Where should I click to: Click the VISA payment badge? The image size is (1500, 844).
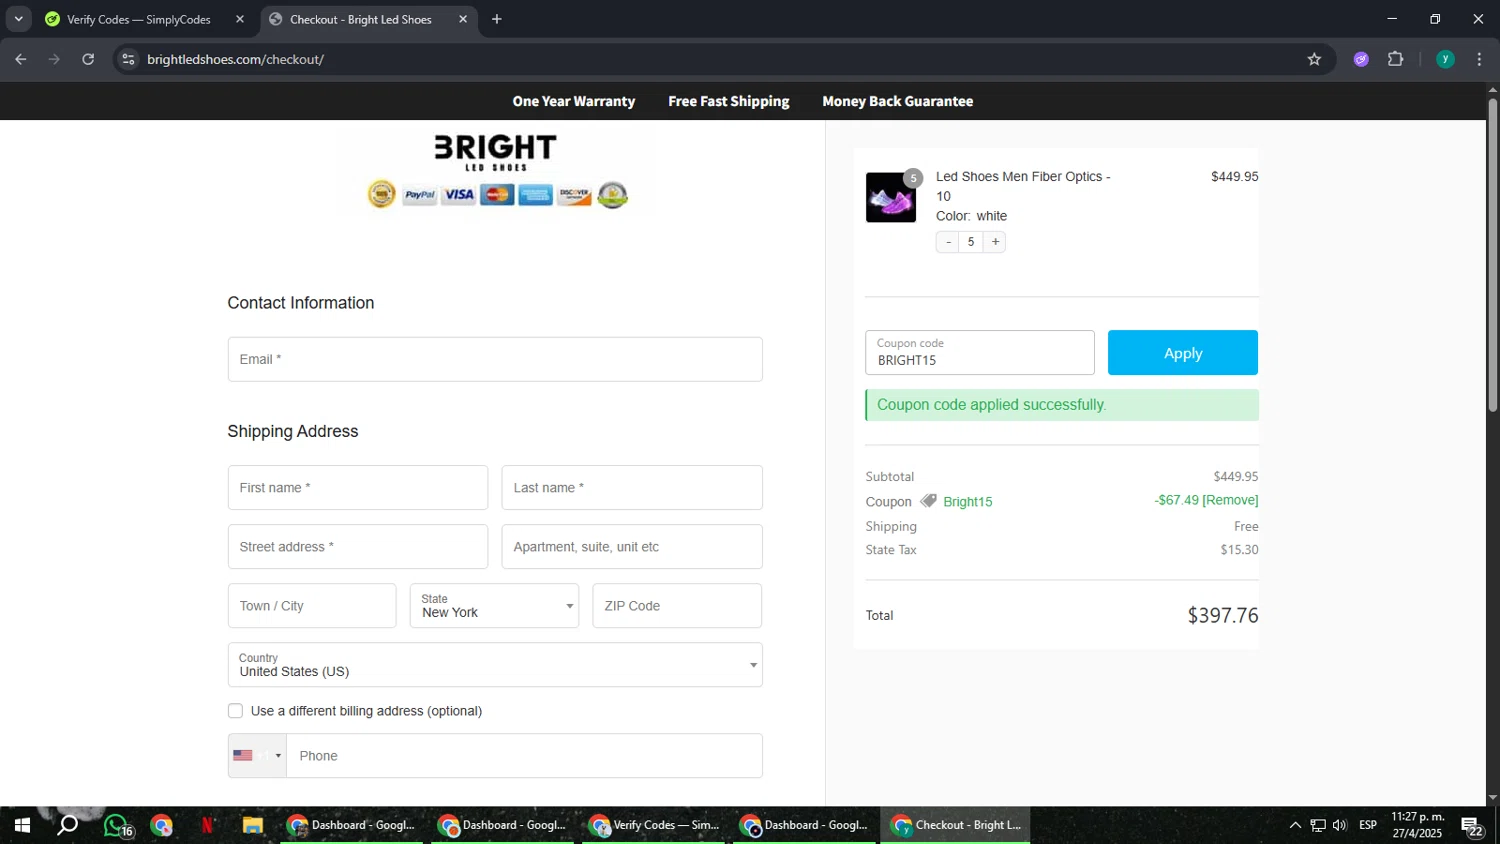(459, 195)
